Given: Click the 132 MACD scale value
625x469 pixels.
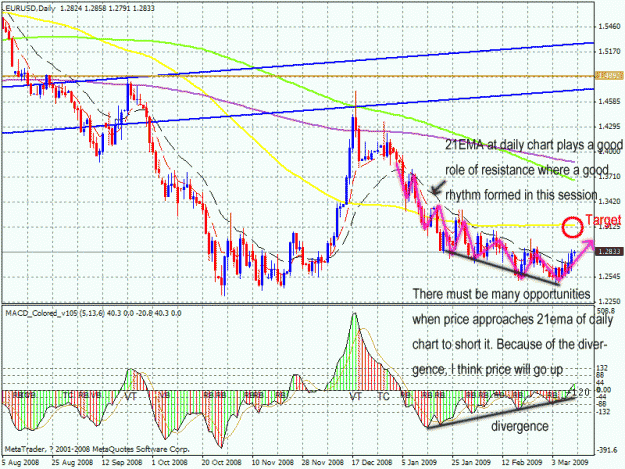Looking at the screenshot, I should (x=602, y=367).
